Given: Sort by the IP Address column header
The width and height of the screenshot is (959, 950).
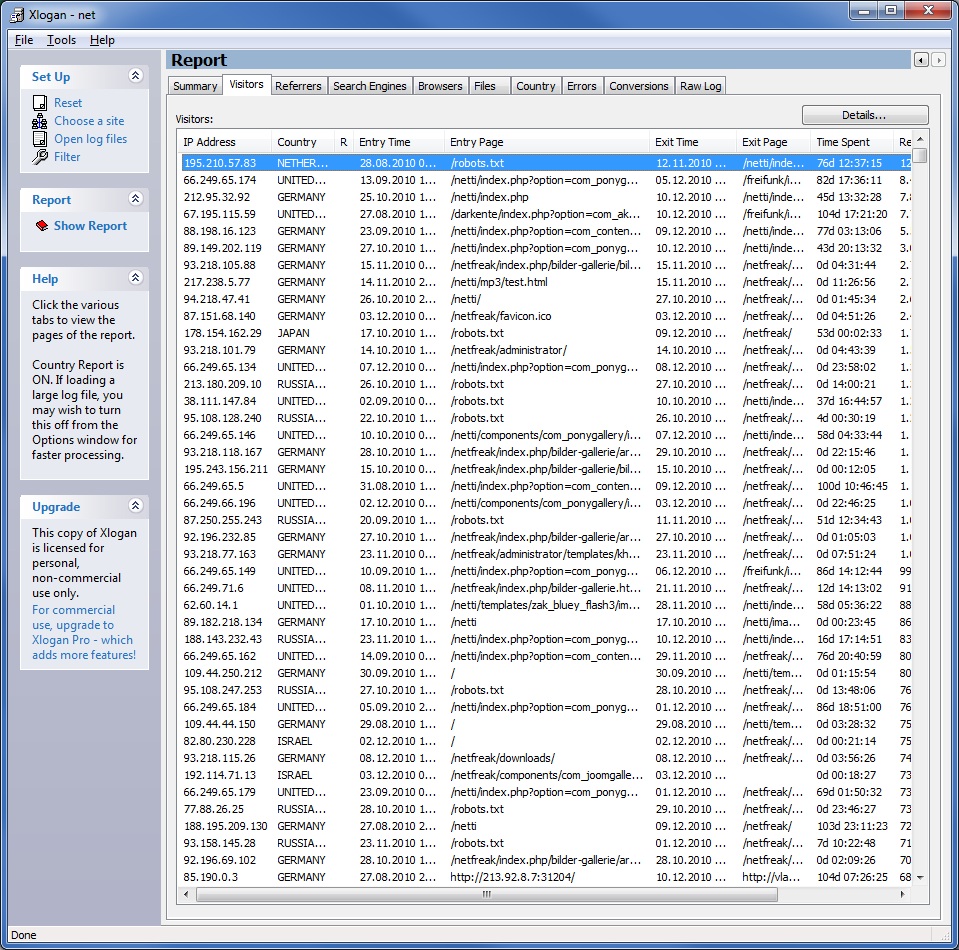Looking at the screenshot, I should pos(224,142).
